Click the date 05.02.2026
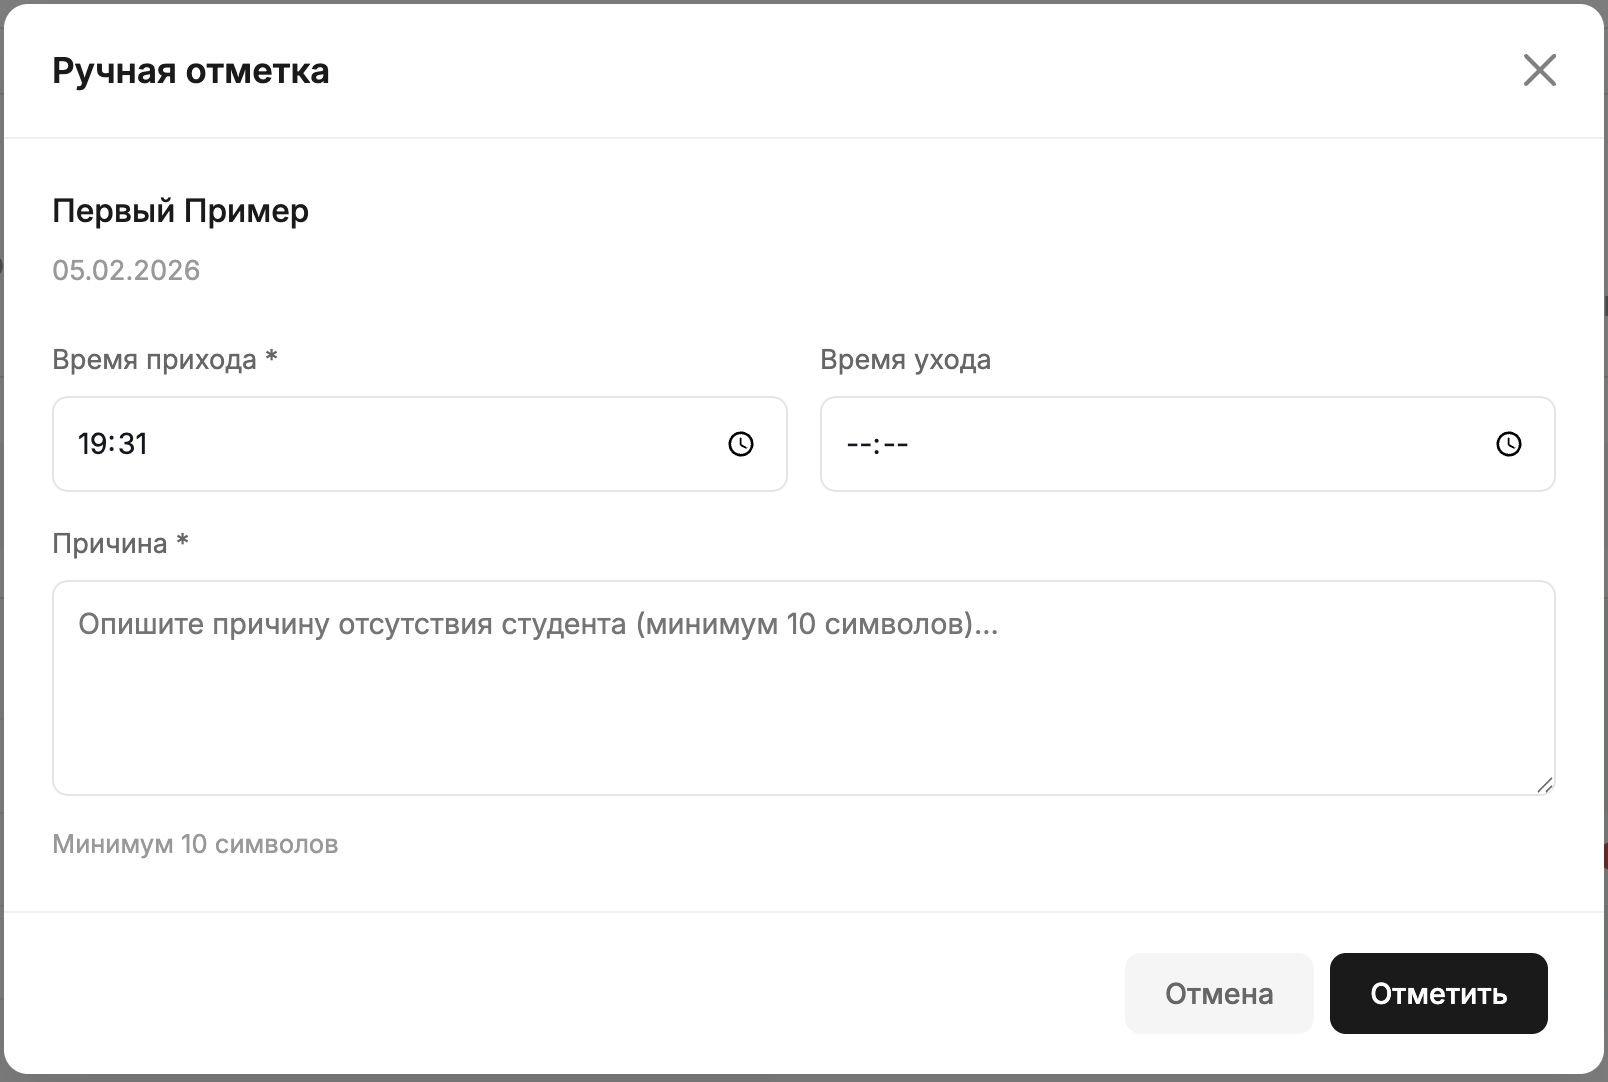This screenshot has height=1082, width=1608. pyautogui.click(x=126, y=269)
